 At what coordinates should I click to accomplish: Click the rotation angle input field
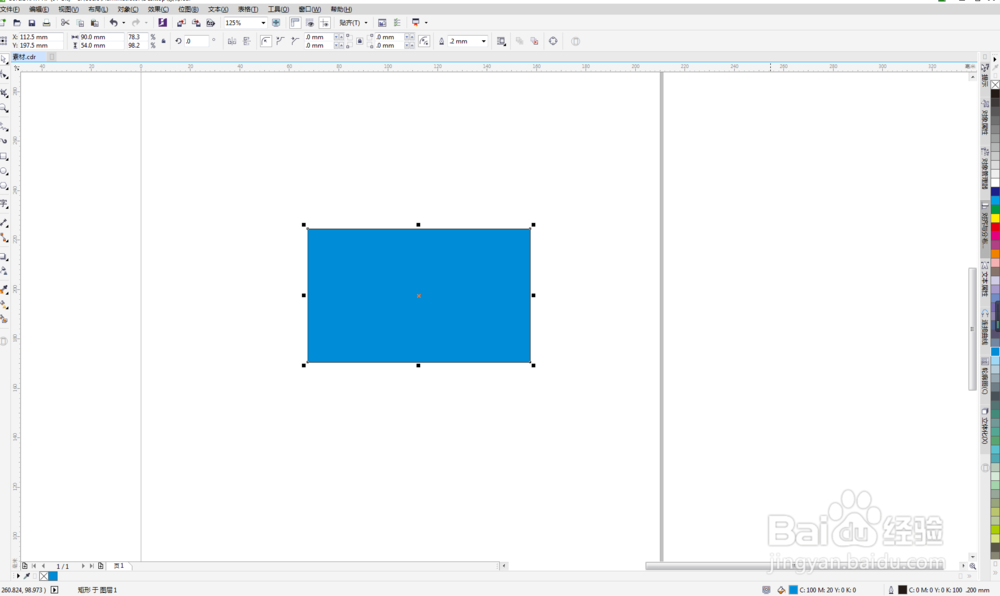tap(196, 41)
